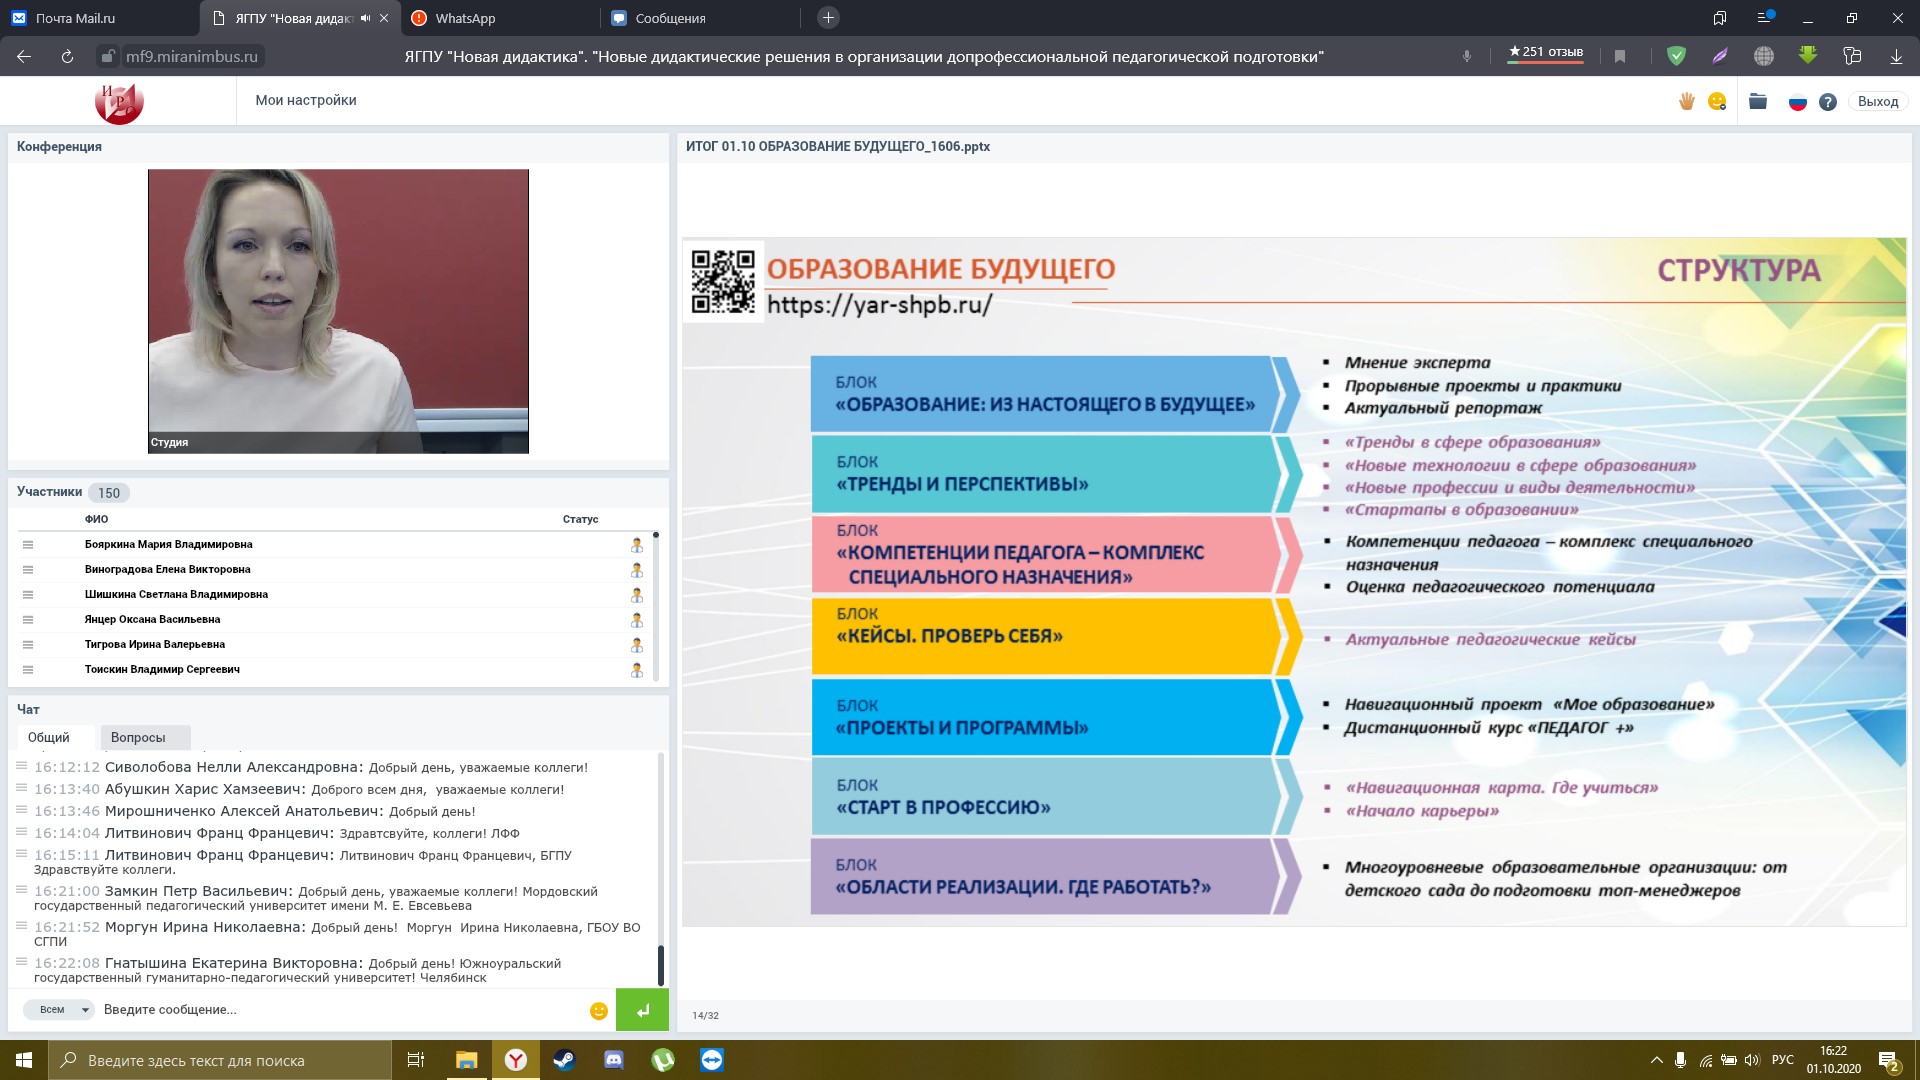This screenshot has width=1920, height=1080.
Task: Select the Общий chat tab
Action: [x=49, y=738]
